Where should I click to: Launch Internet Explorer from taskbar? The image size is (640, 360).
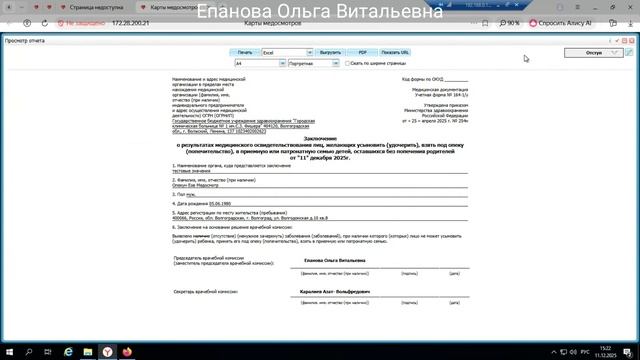coord(68,352)
